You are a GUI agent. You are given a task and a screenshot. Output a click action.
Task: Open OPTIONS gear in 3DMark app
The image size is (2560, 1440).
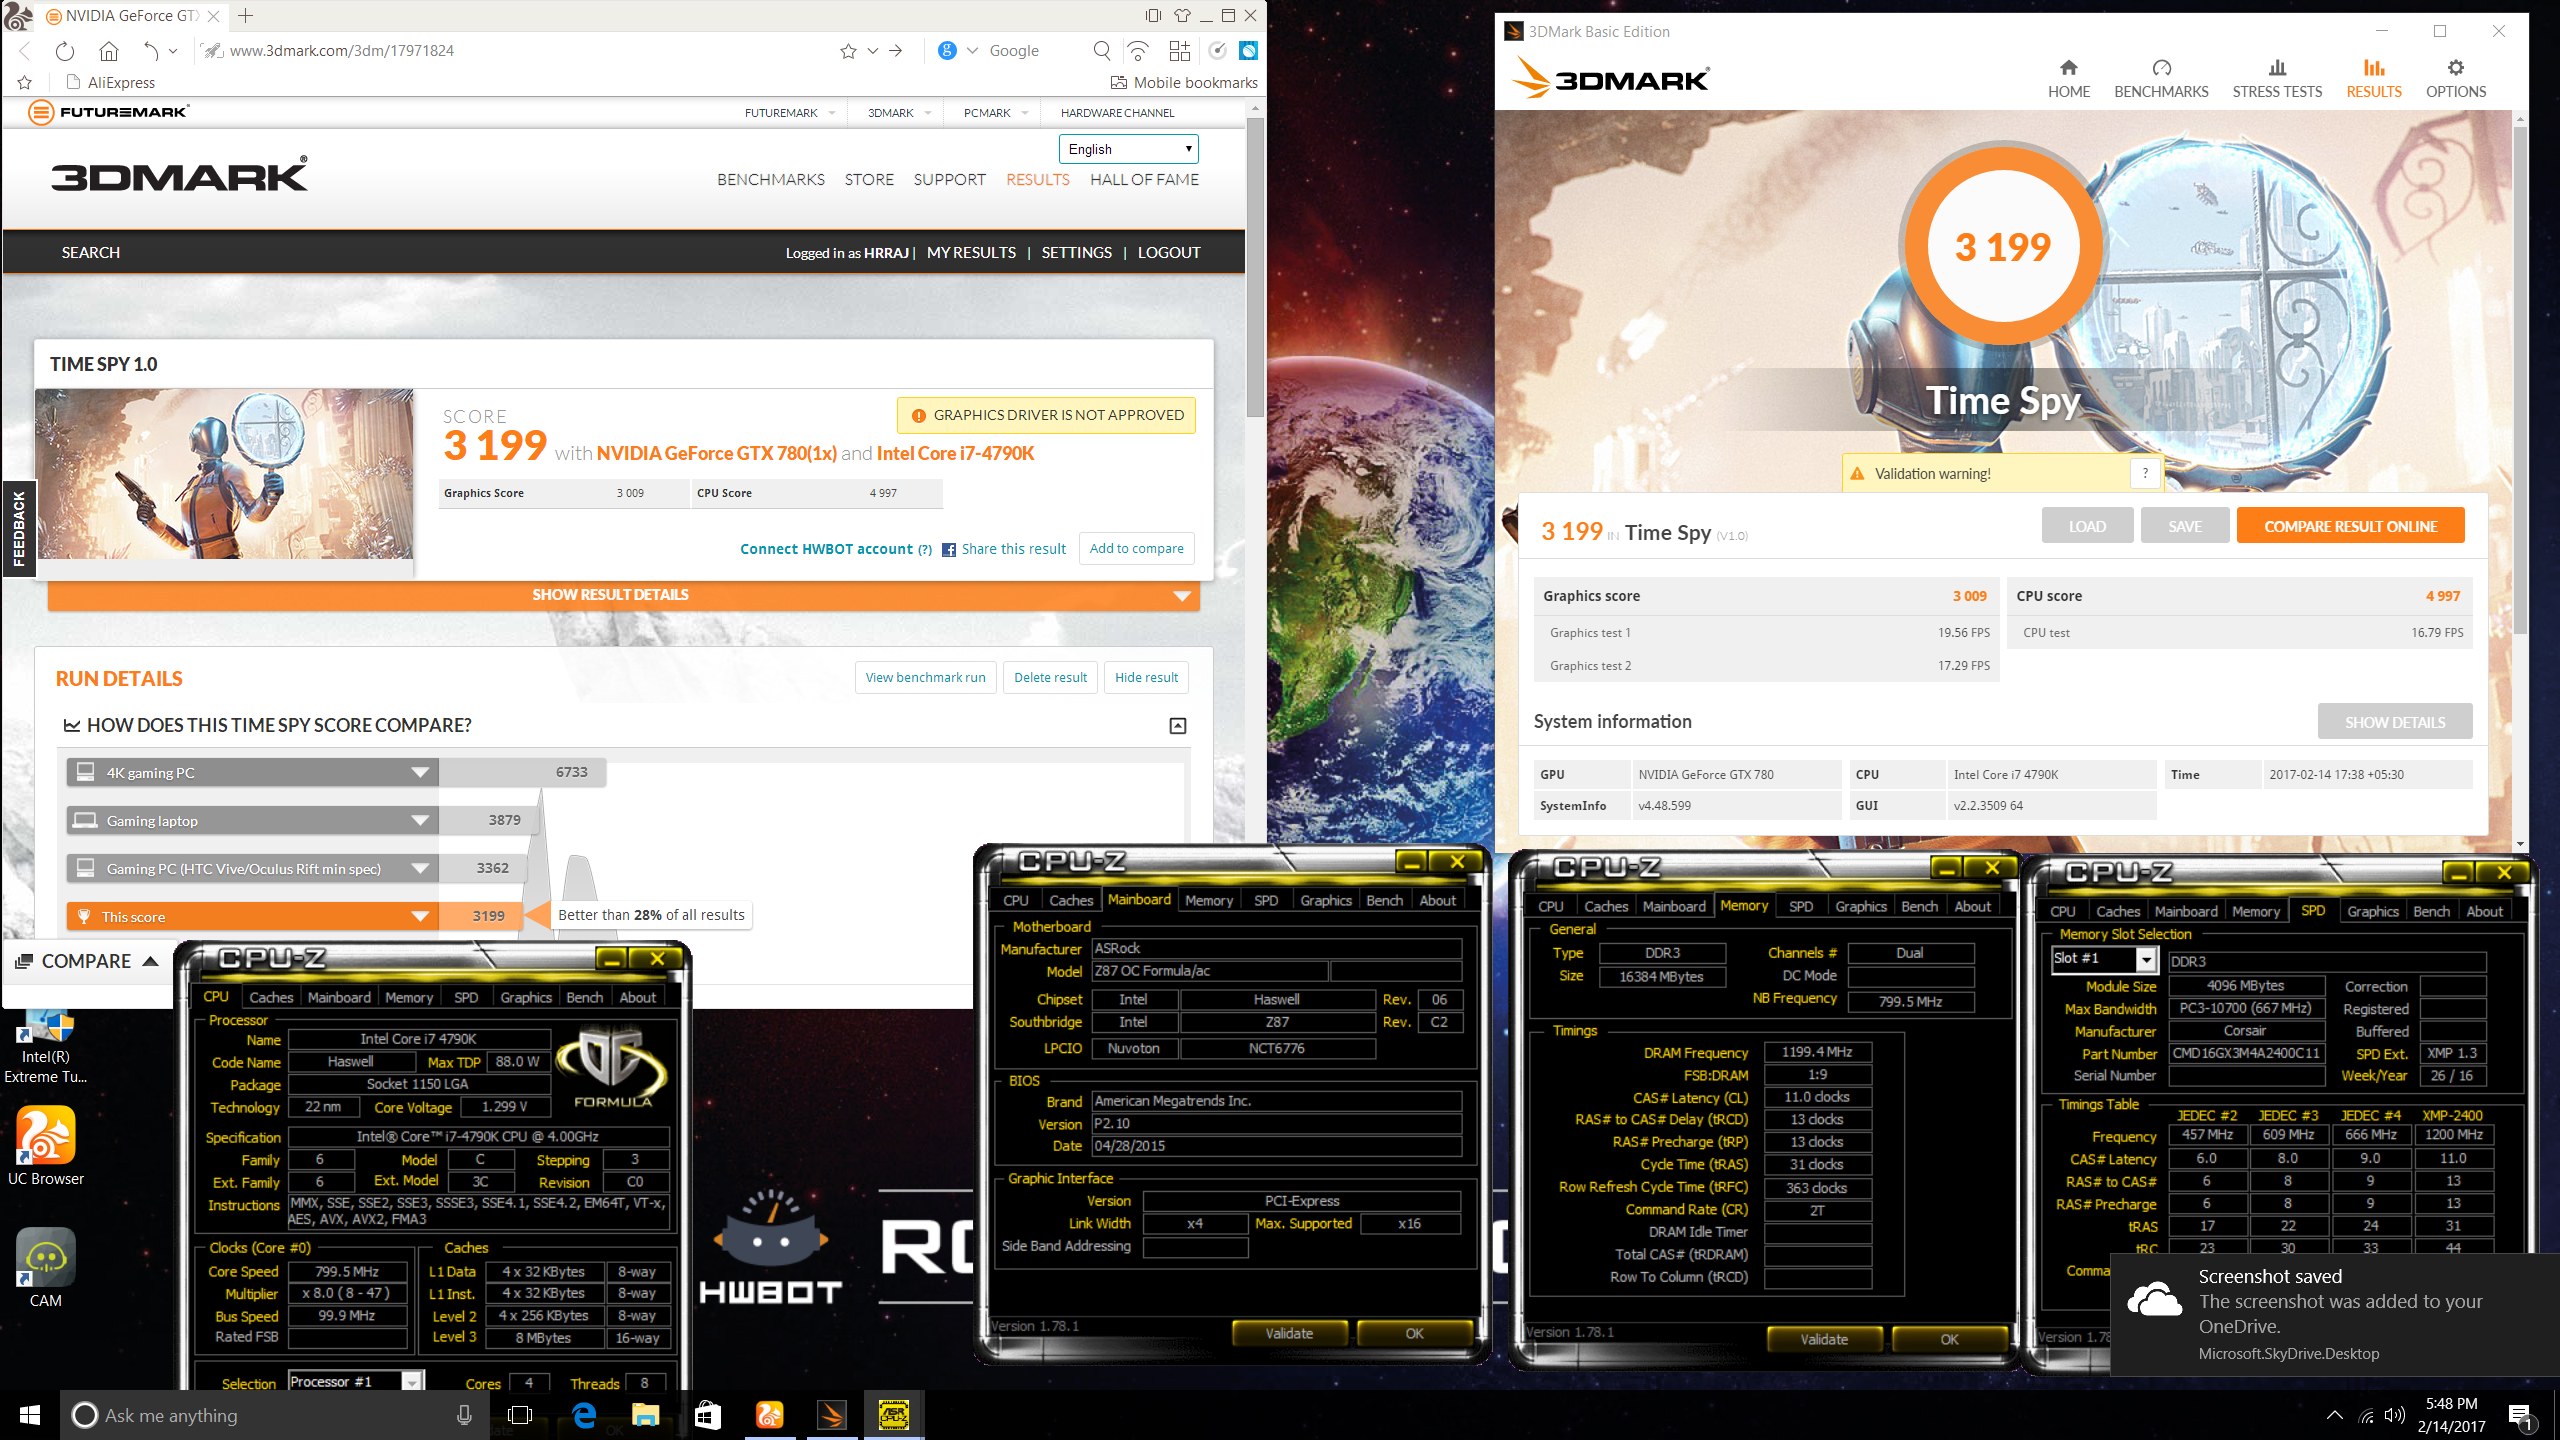(x=2456, y=79)
